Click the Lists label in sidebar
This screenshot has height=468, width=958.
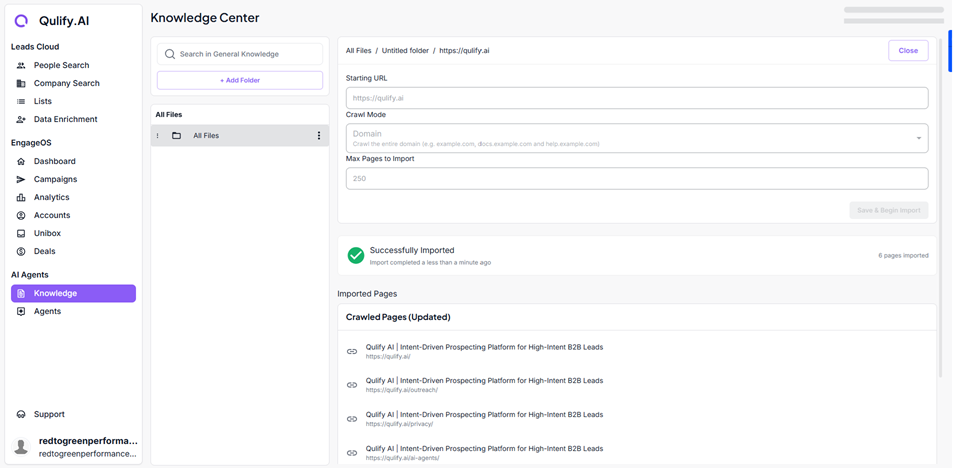(43, 101)
